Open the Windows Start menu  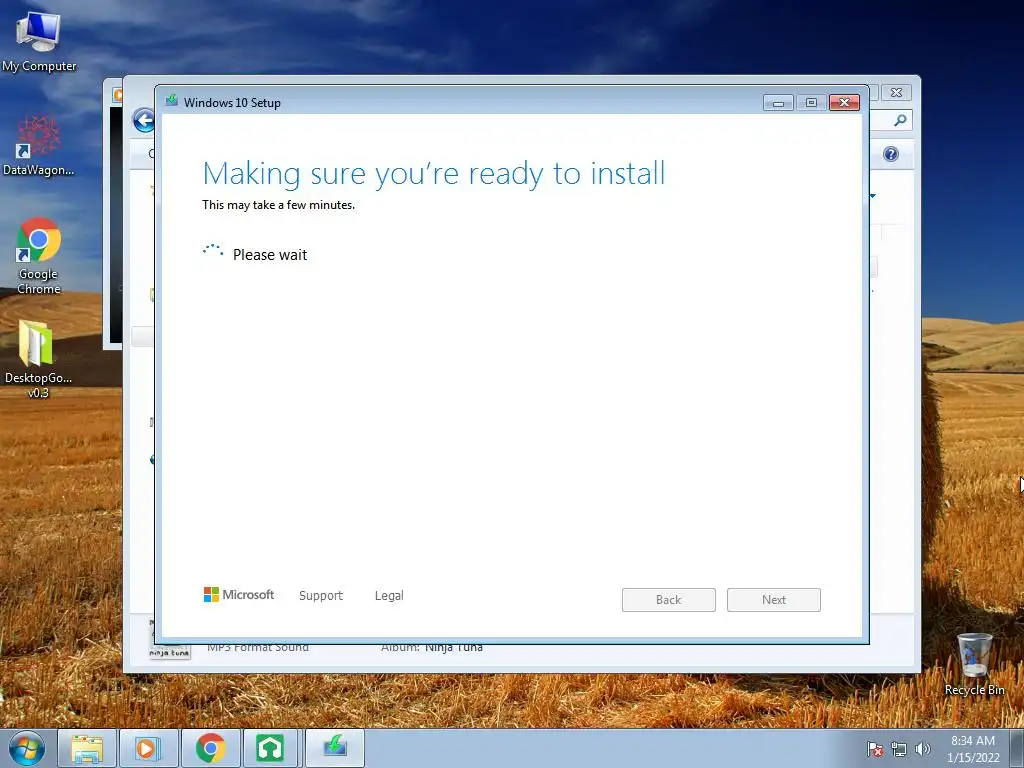(x=27, y=748)
